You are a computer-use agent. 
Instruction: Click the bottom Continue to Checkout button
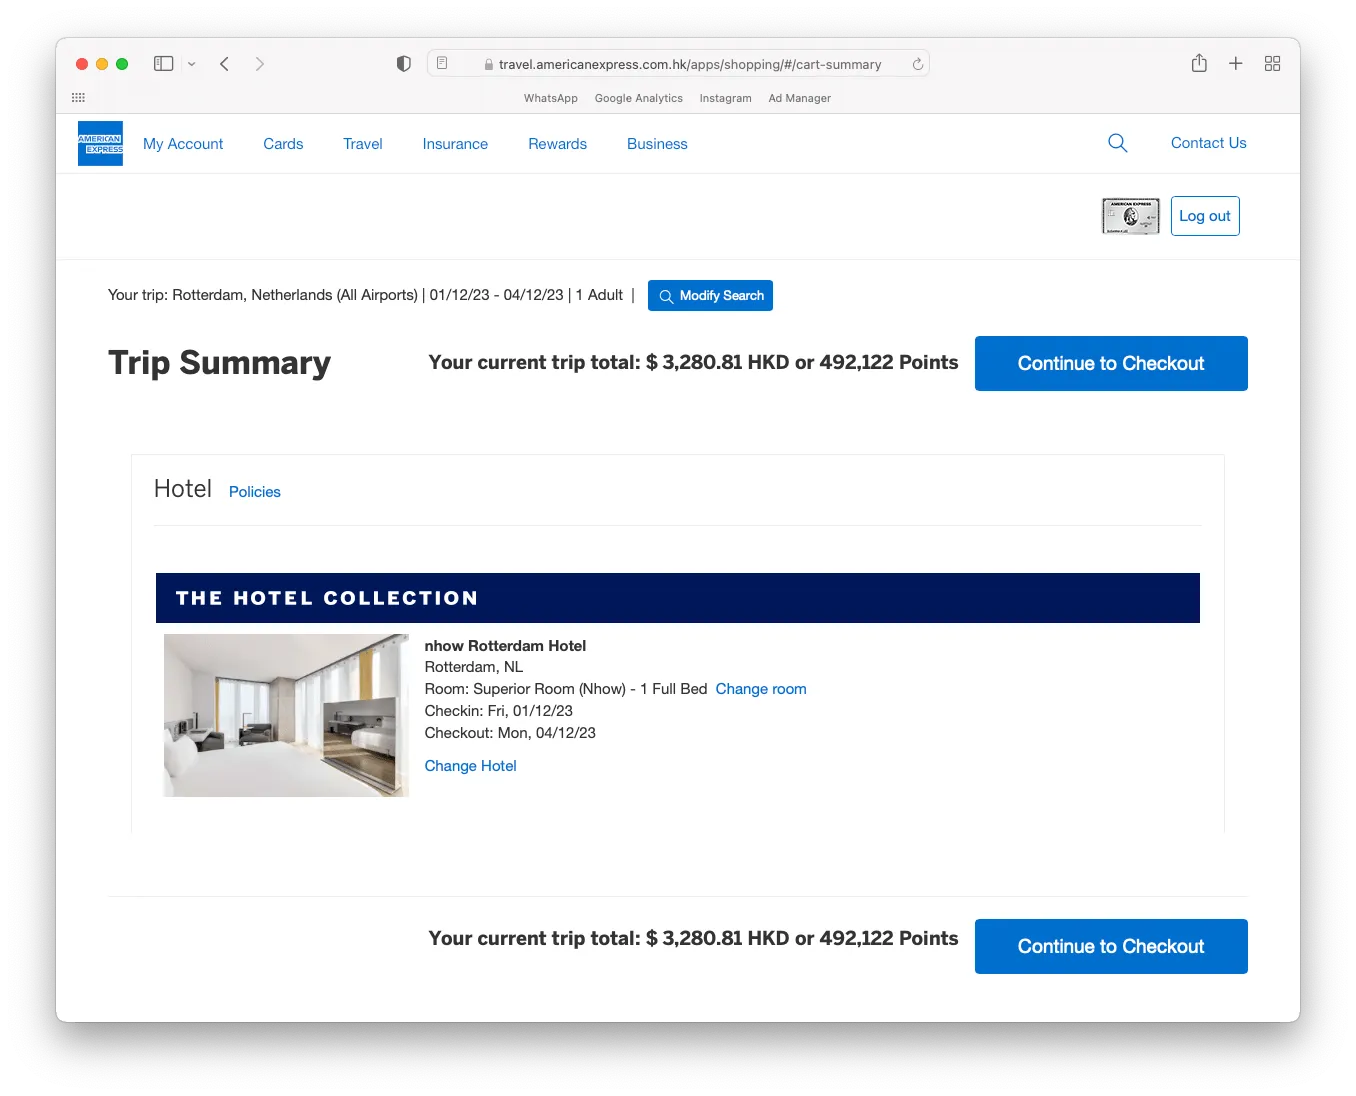coord(1111,947)
